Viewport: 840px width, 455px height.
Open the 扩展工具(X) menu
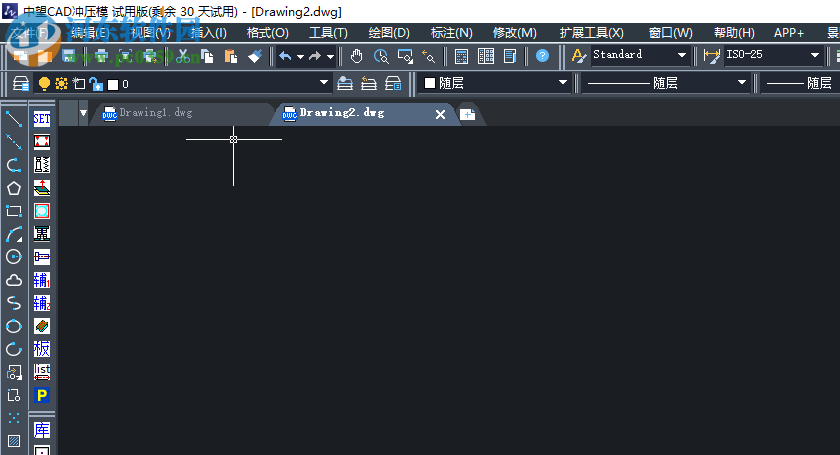(591, 33)
